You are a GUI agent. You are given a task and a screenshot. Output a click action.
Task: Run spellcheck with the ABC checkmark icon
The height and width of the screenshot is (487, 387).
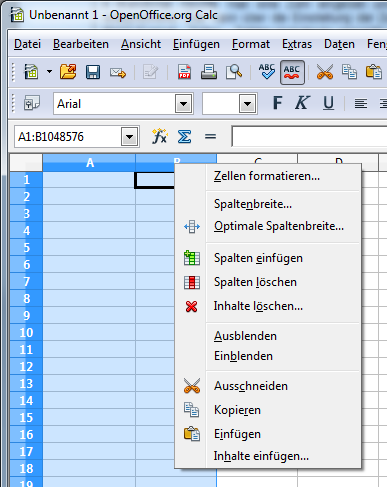(267, 72)
